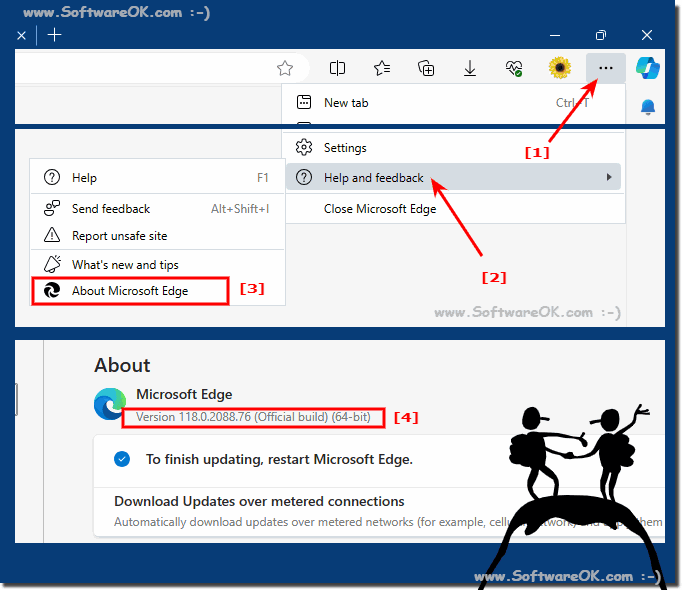The image size is (682, 590).
Task: Choose Close Microsoft Edge
Action: [453, 209]
